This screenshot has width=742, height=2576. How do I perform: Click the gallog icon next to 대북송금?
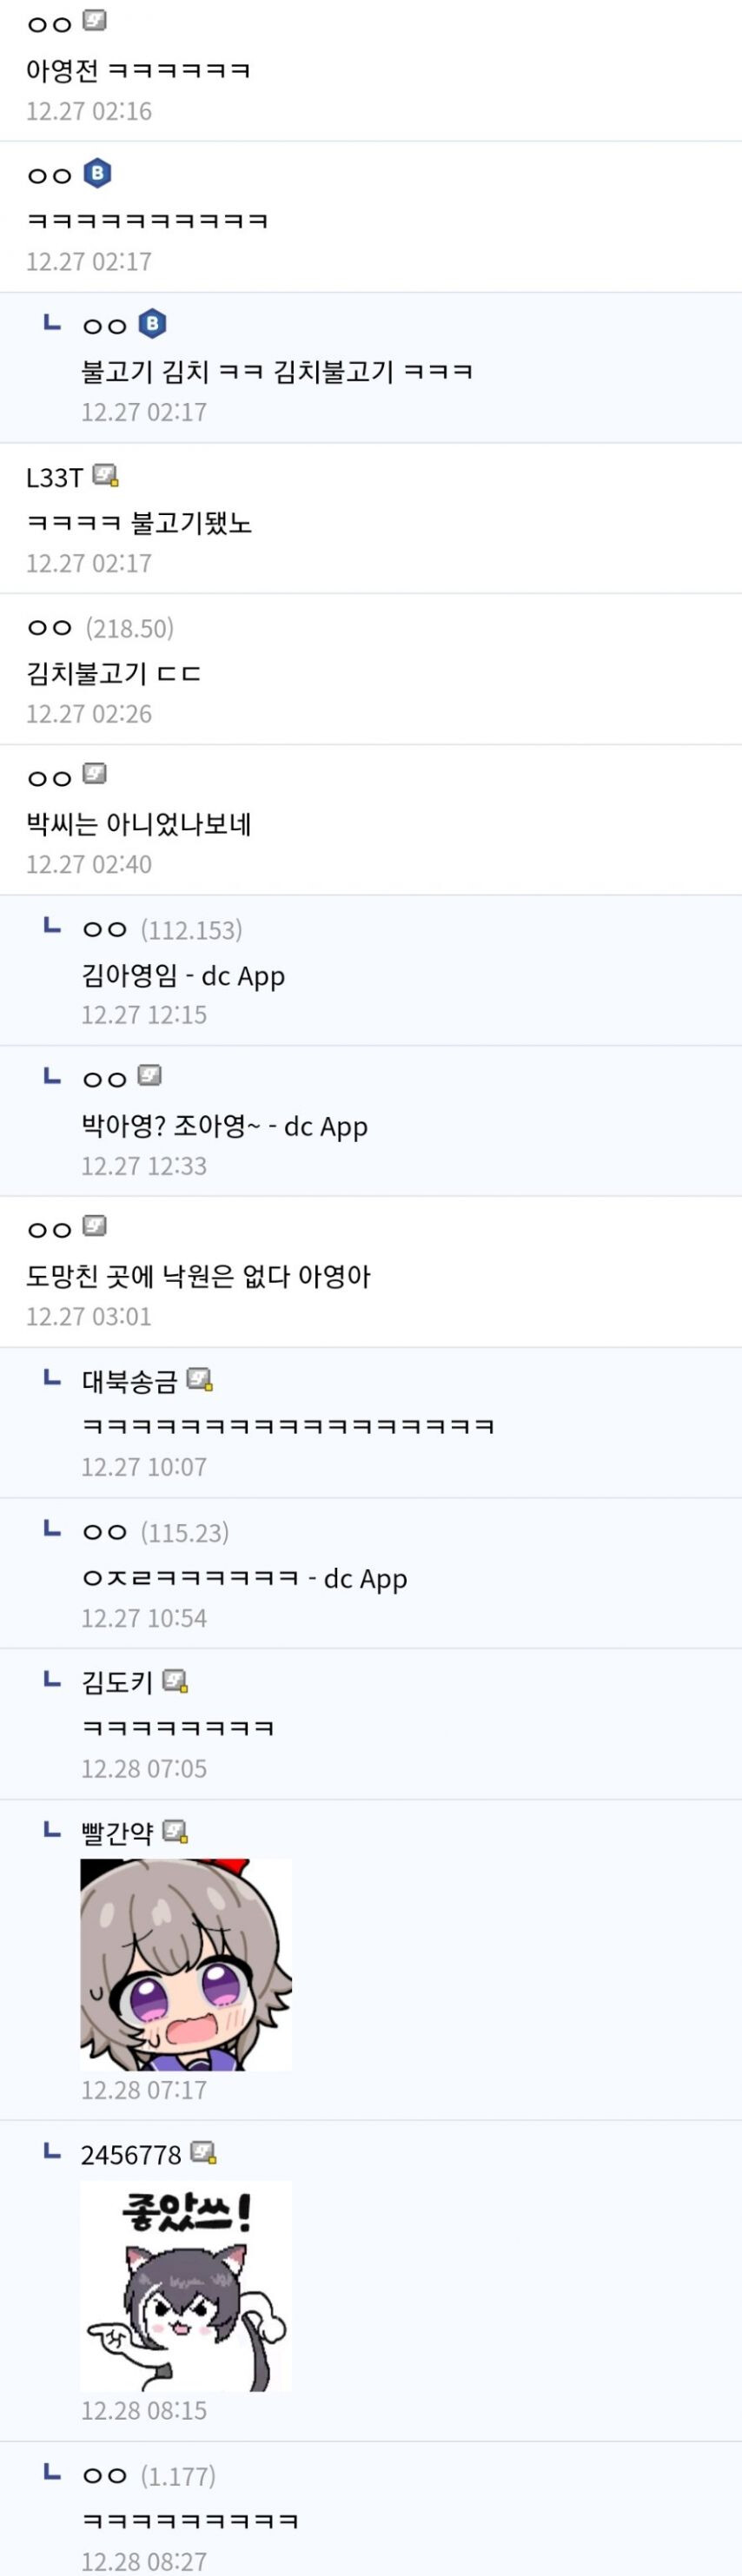[200, 1380]
